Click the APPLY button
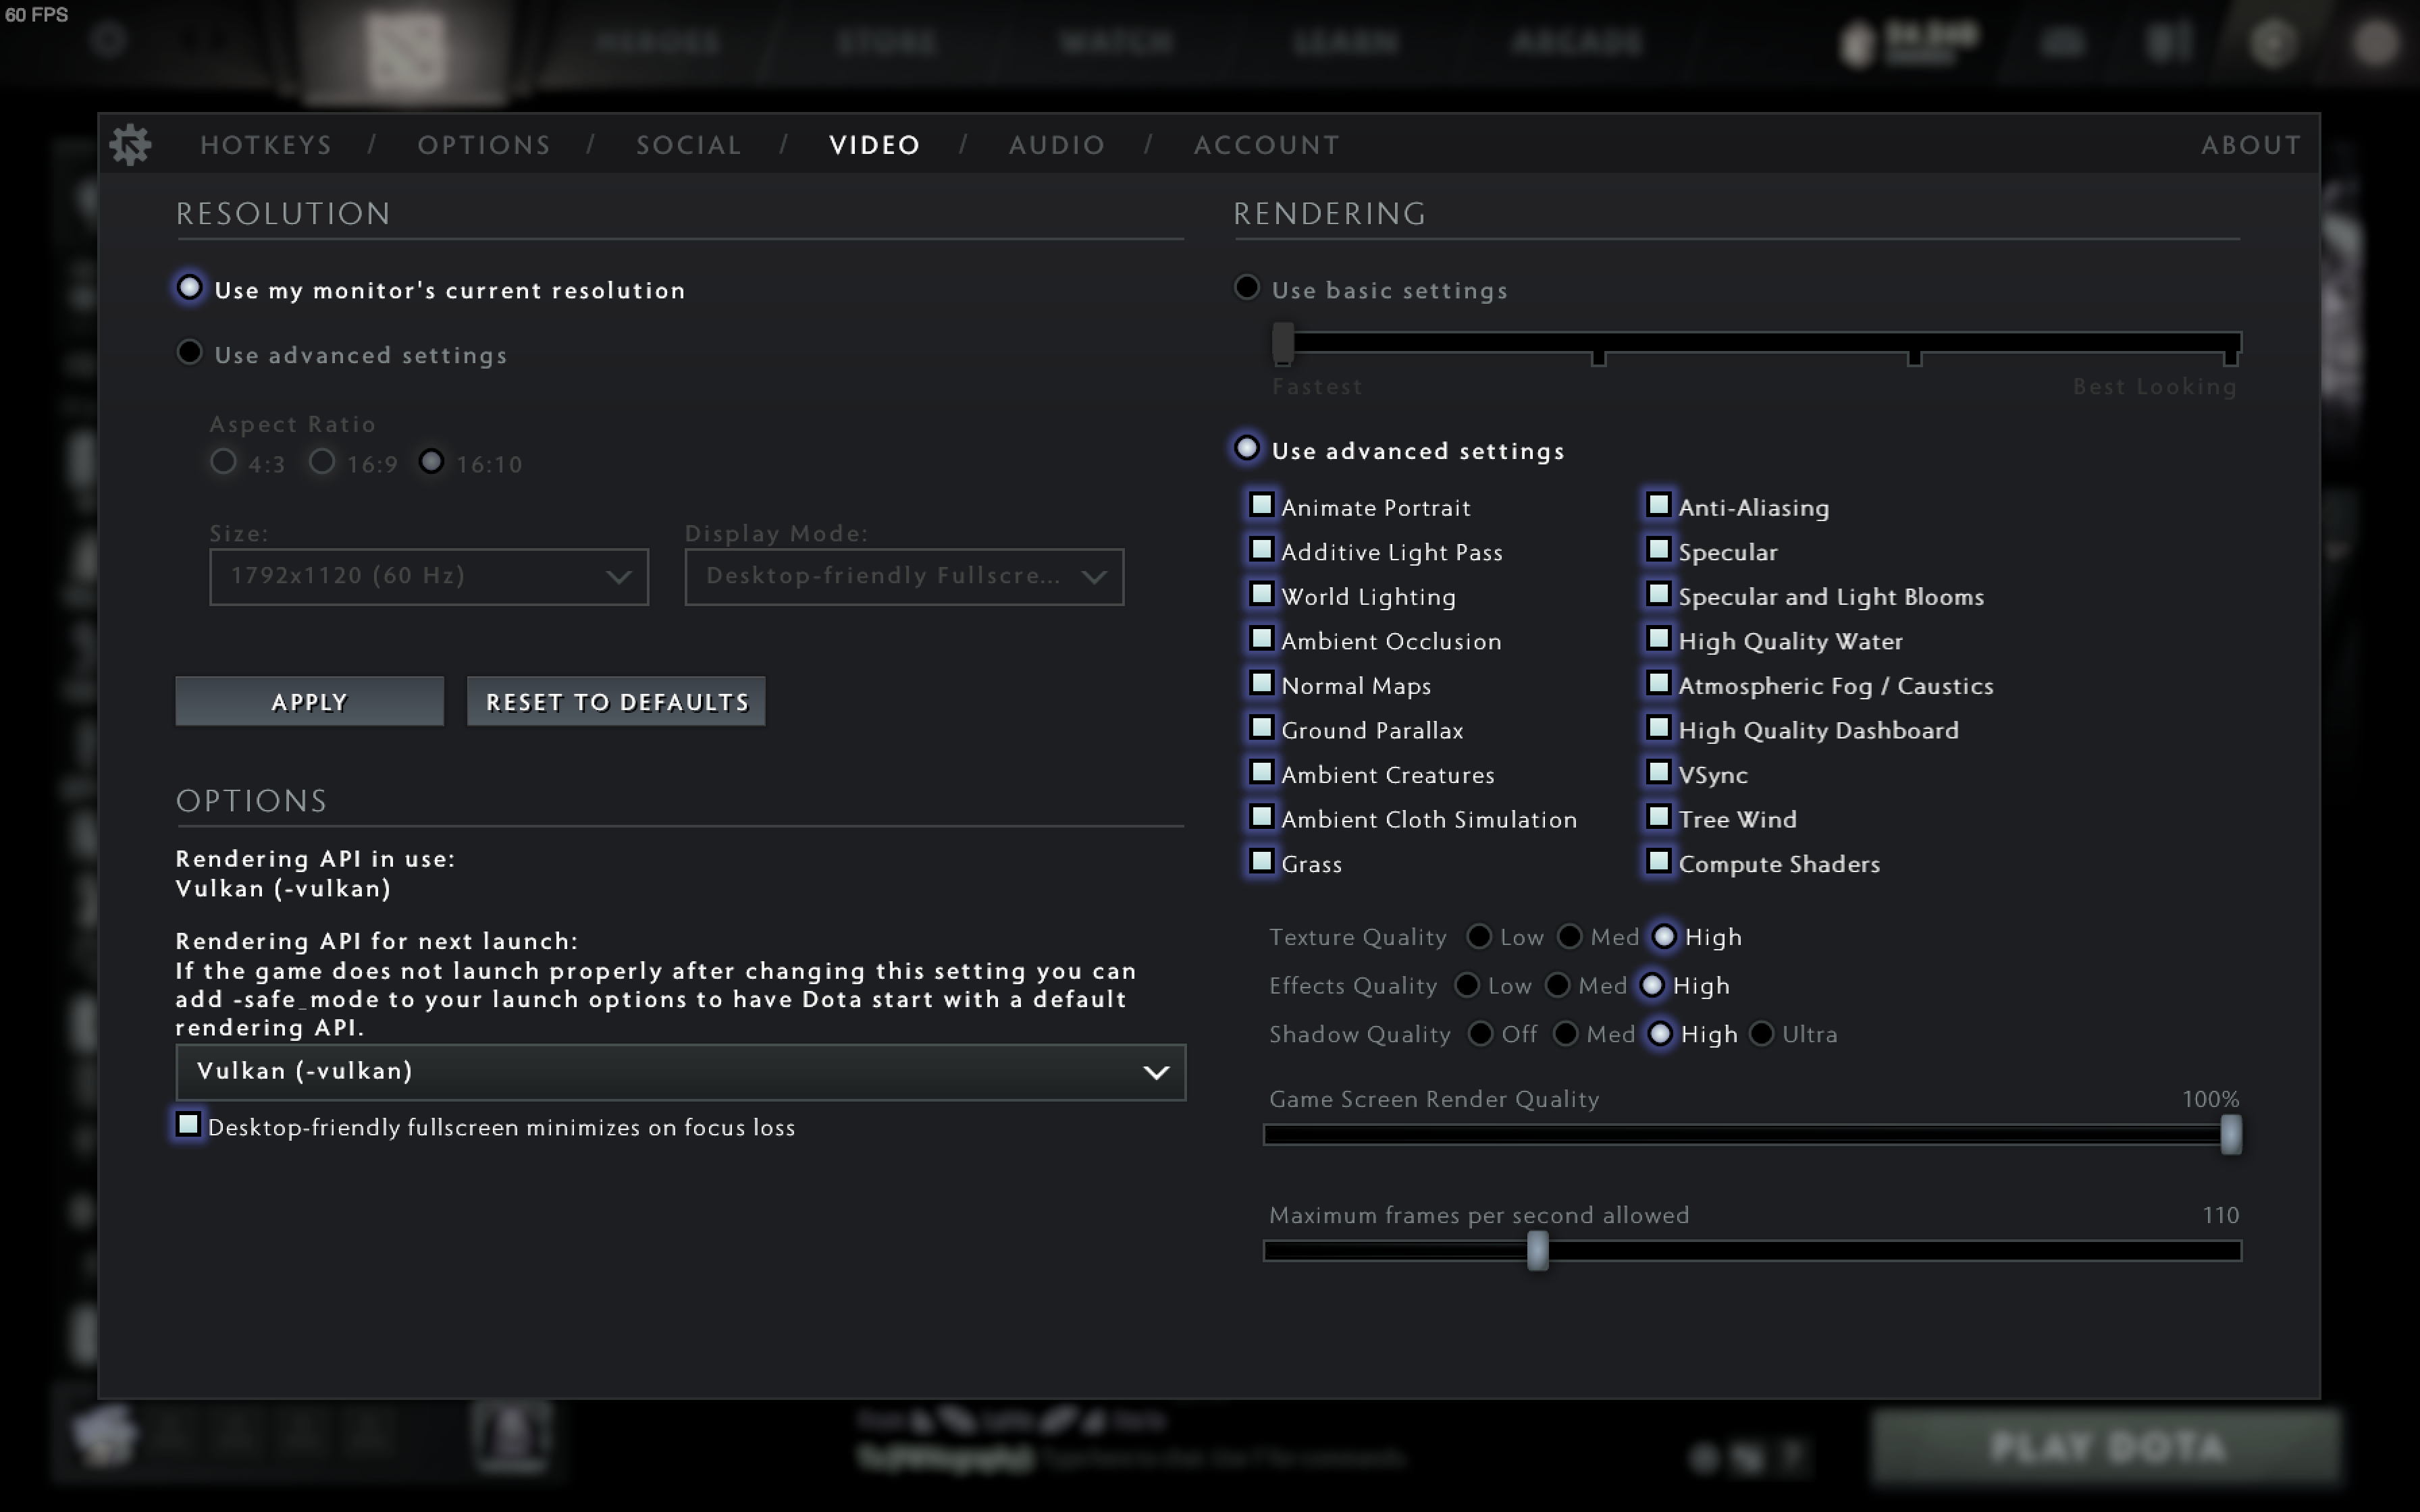 click(309, 700)
